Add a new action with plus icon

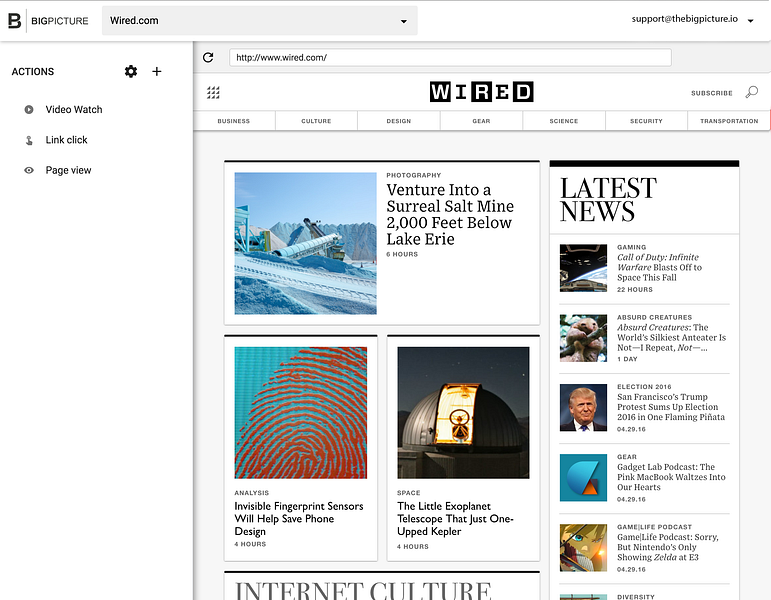156,71
